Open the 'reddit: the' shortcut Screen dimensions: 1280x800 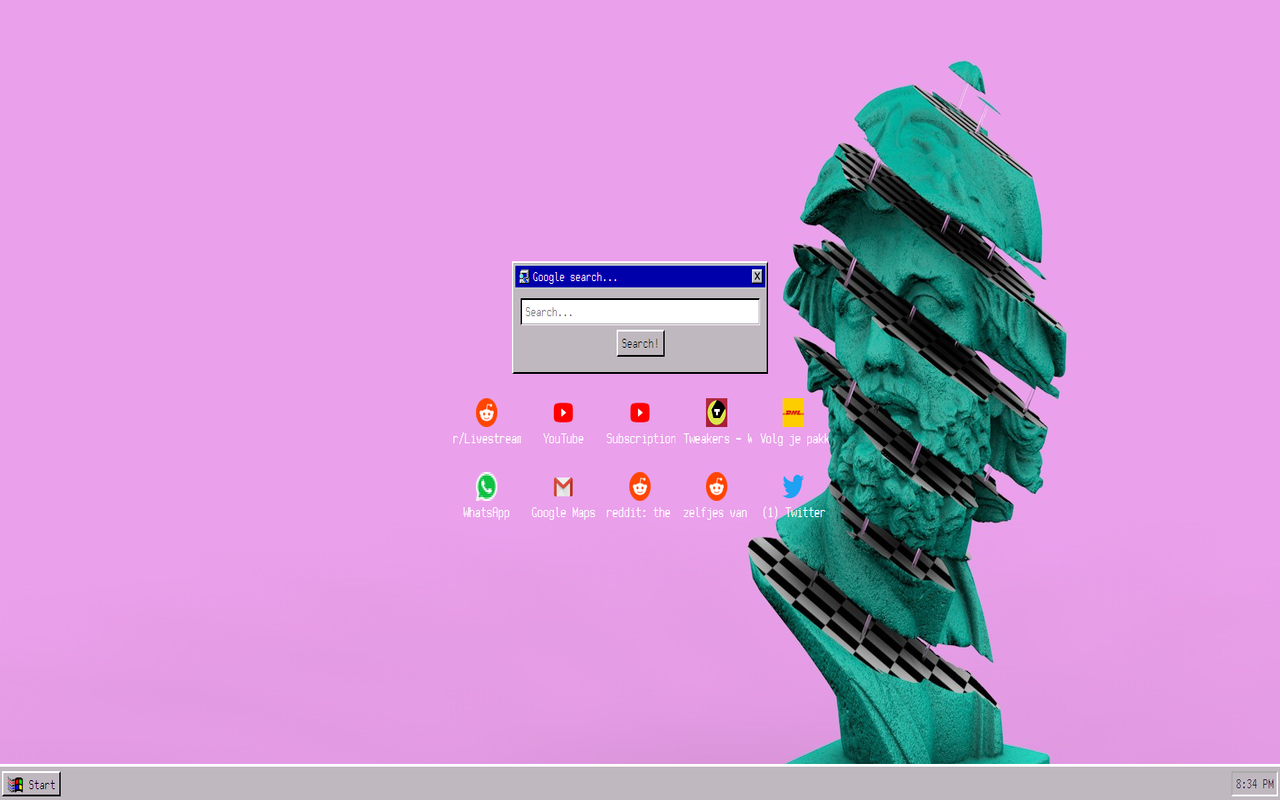pos(640,486)
